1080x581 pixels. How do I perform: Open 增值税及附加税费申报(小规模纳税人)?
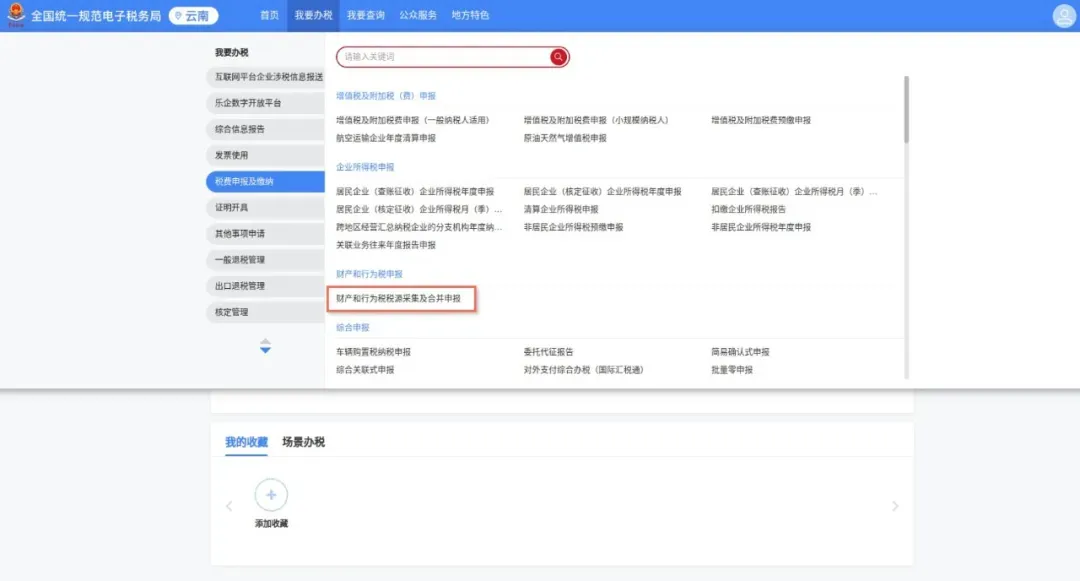click(596, 120)
